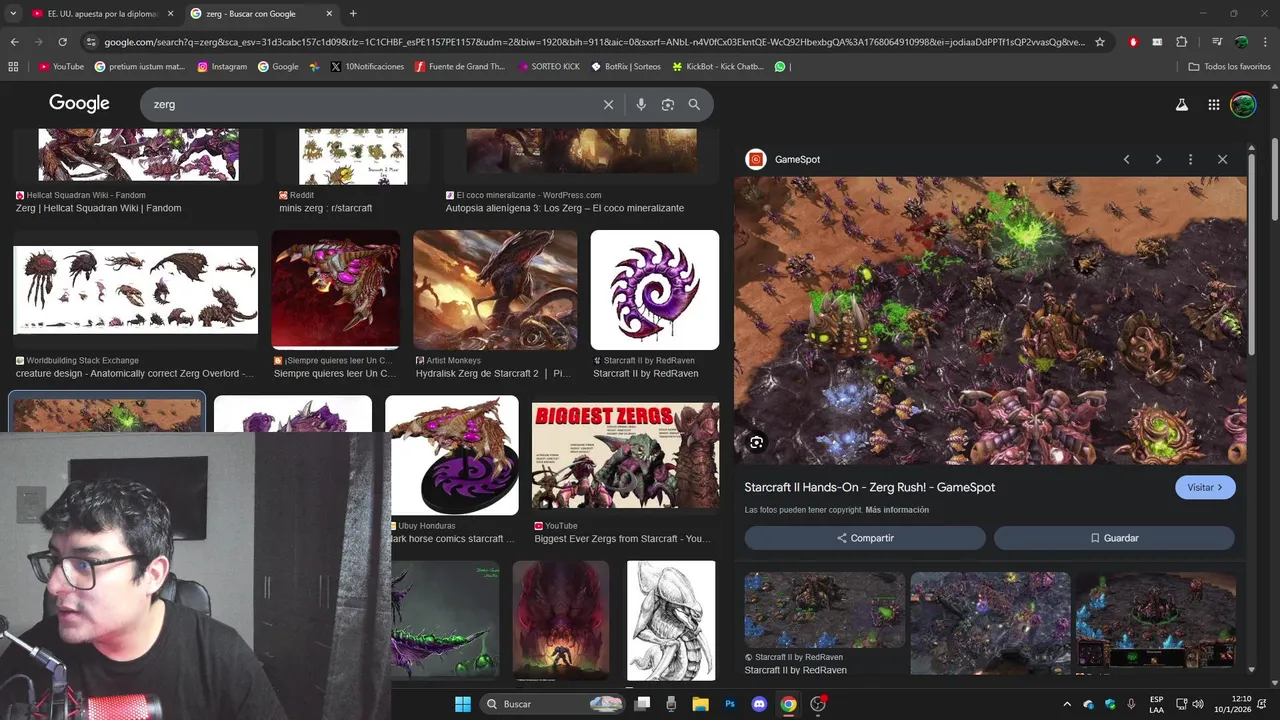Focus the search field containing zerg
This screenshot has height=720, width=1280.
370,104
